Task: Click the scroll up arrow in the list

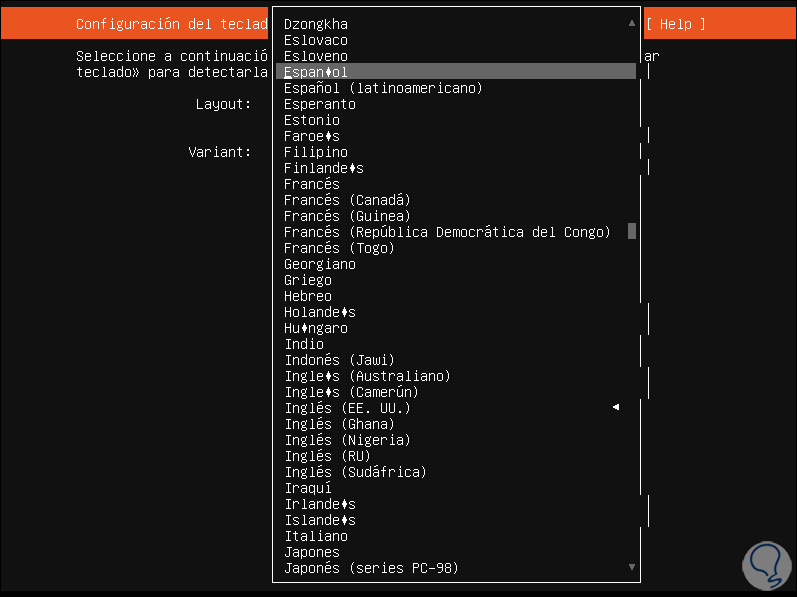Action: pyautogui.click(x=631, y=23)
